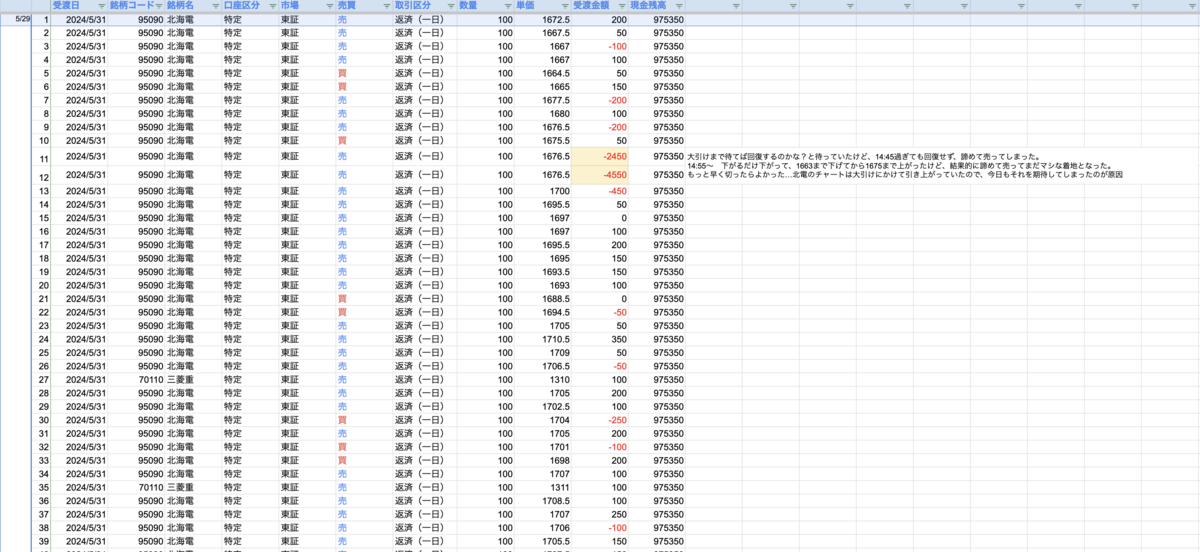Select the 東証 market cell in row 3
Screen dimensions: 1200x552
click(307, 46)
